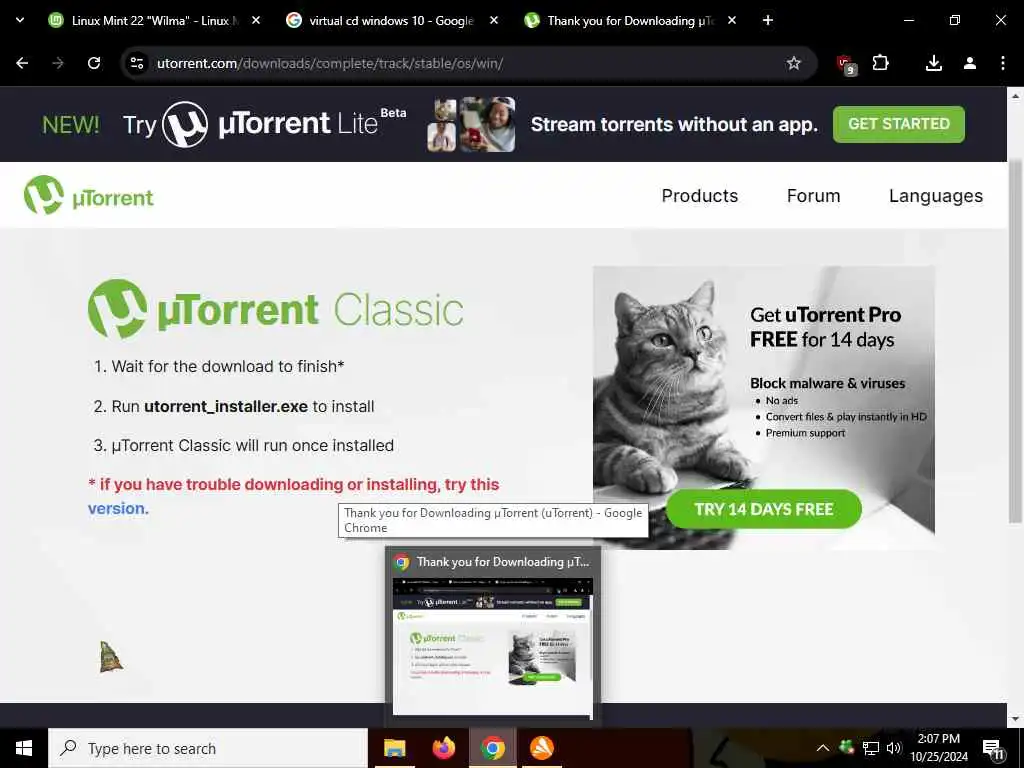Click the banner people photo collage
1024x768 pixels.
coord(471,124)
